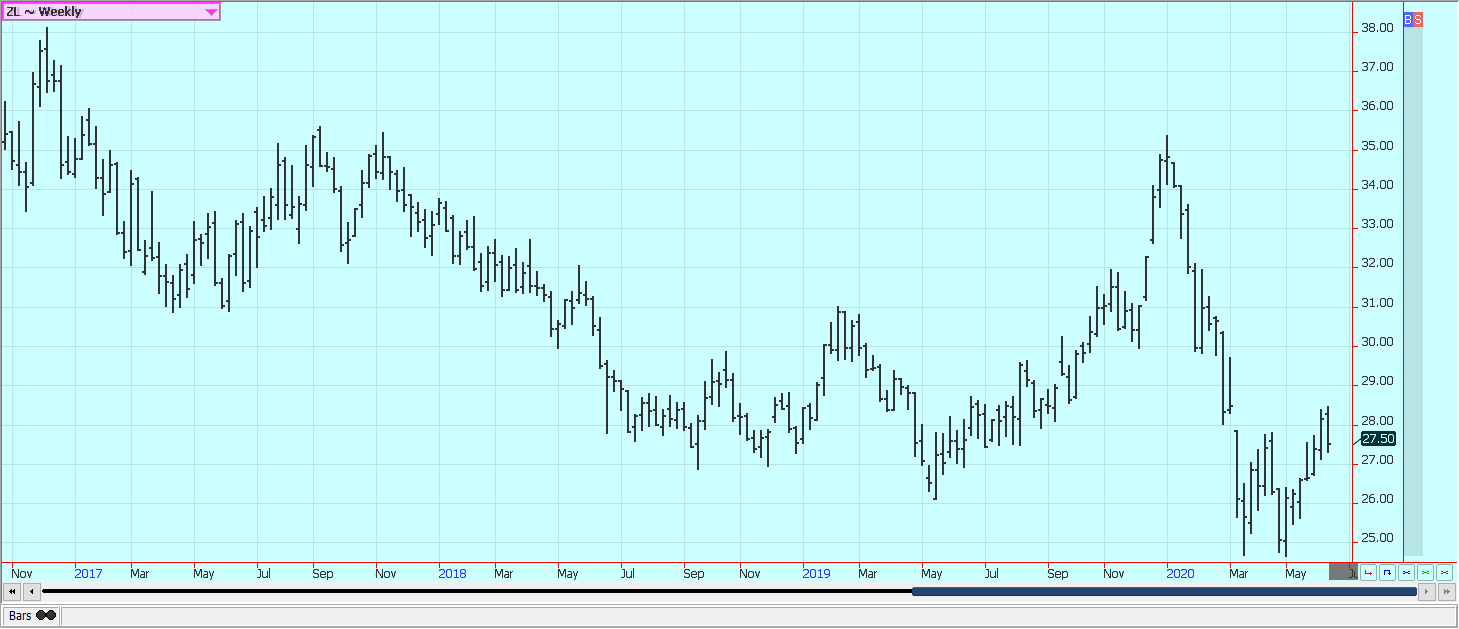Click the green compress axis icon

tap(1425, 572)
